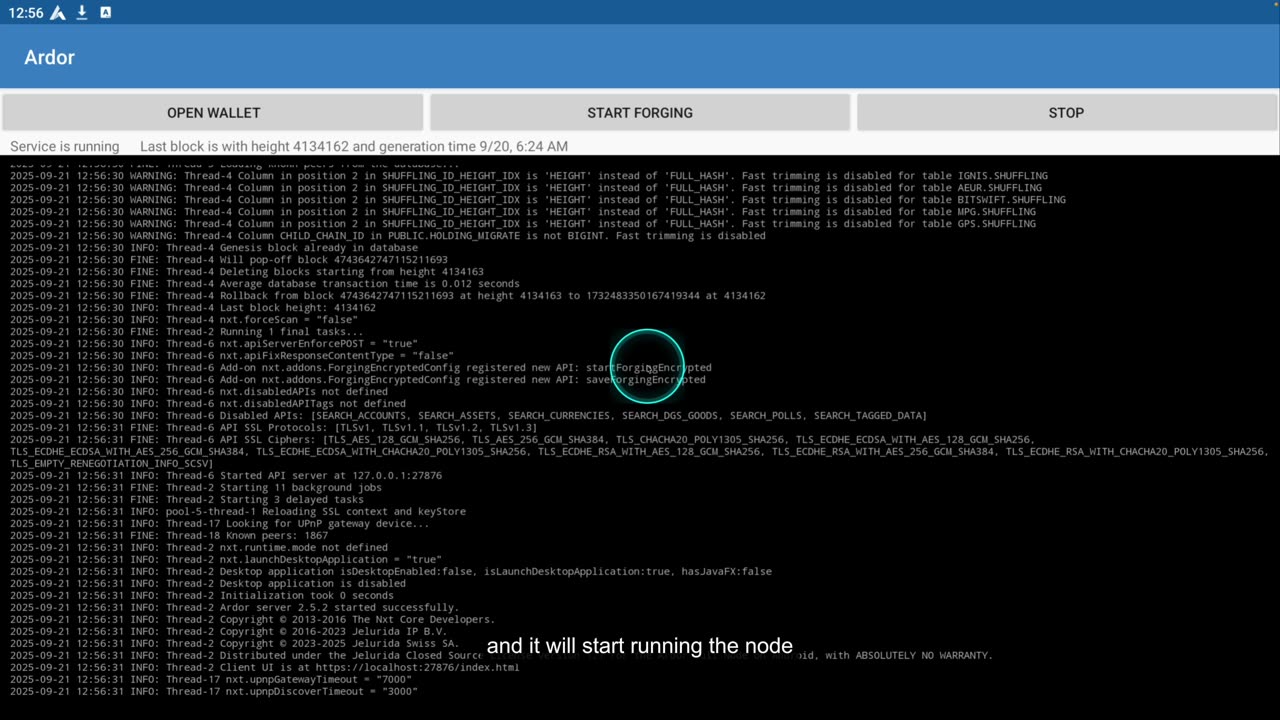Viewport: 1280px width, 720px height.
Task: Select log line 'nxt.forceScan = "false"'
Action: pyautogui.click(x=184, y=320)
